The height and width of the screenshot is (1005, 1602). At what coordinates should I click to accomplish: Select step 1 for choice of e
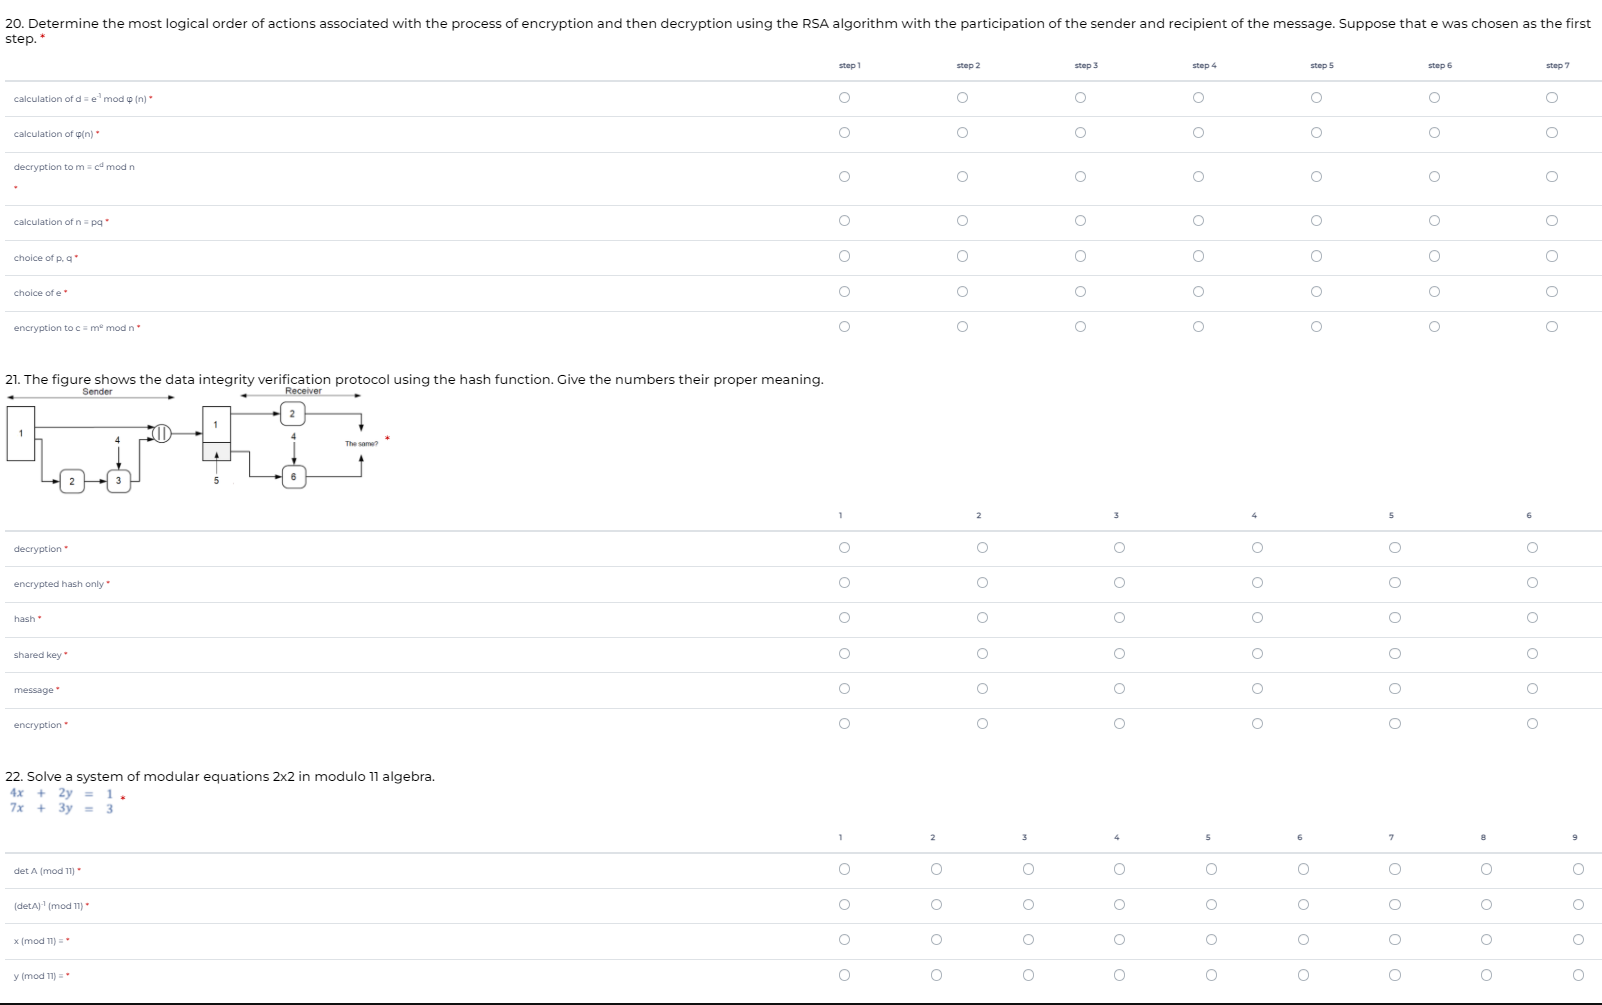[x=845, y=292]
